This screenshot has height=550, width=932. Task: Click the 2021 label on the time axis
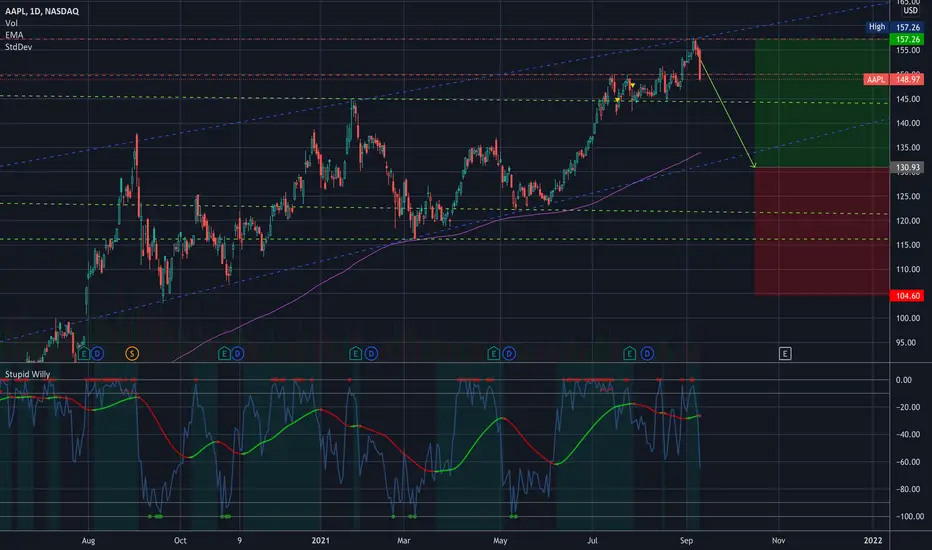pyautogui.click(x=320, y=540)
